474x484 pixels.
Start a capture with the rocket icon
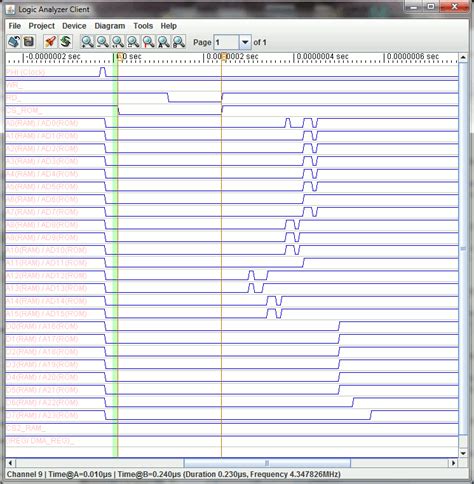click(x=50, y=42)
